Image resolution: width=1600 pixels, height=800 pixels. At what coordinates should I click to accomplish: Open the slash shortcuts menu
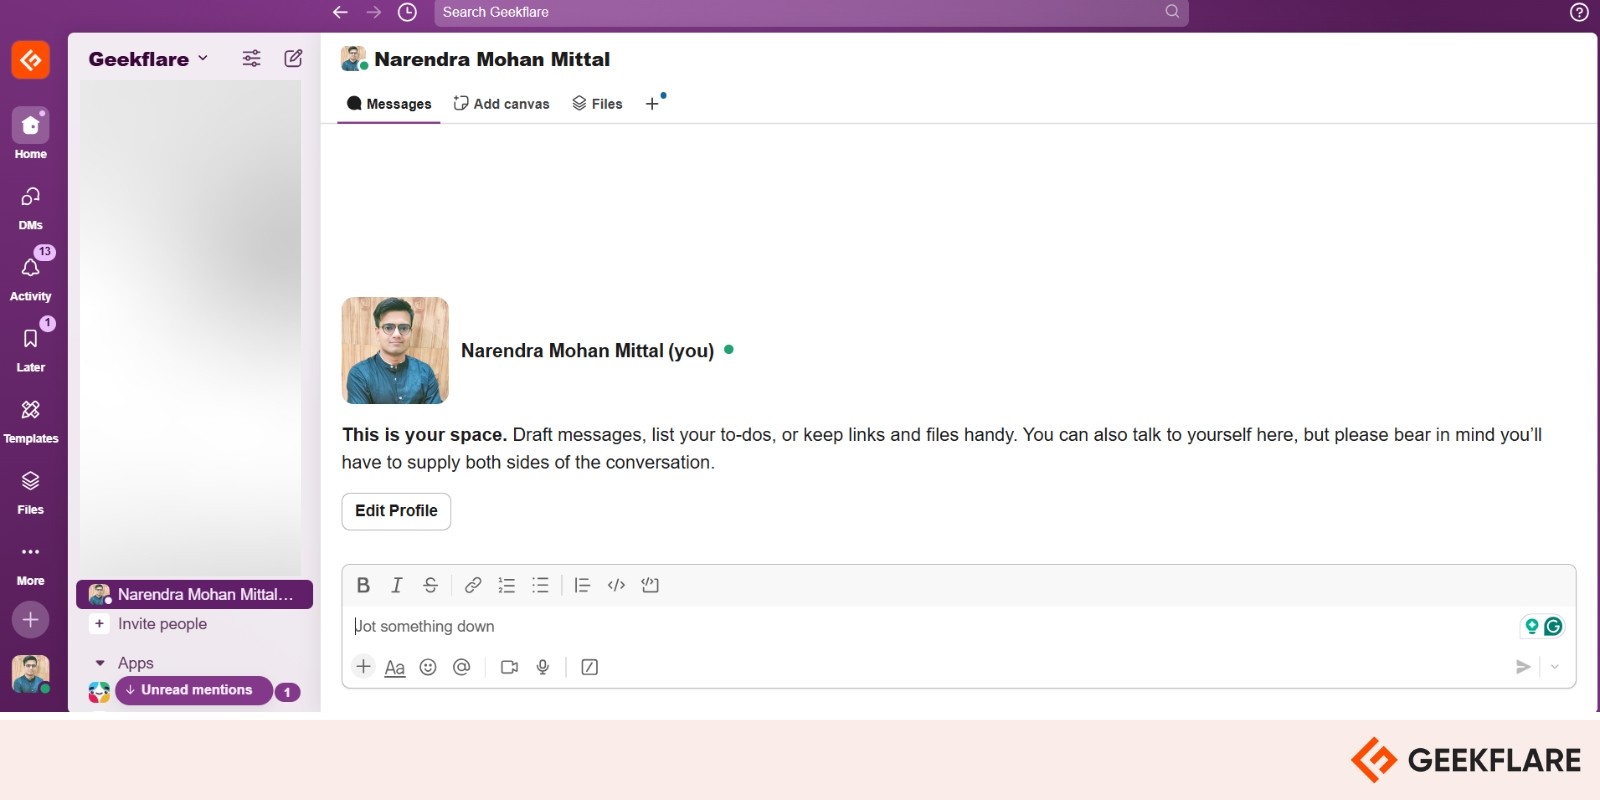tap(590, 667)
